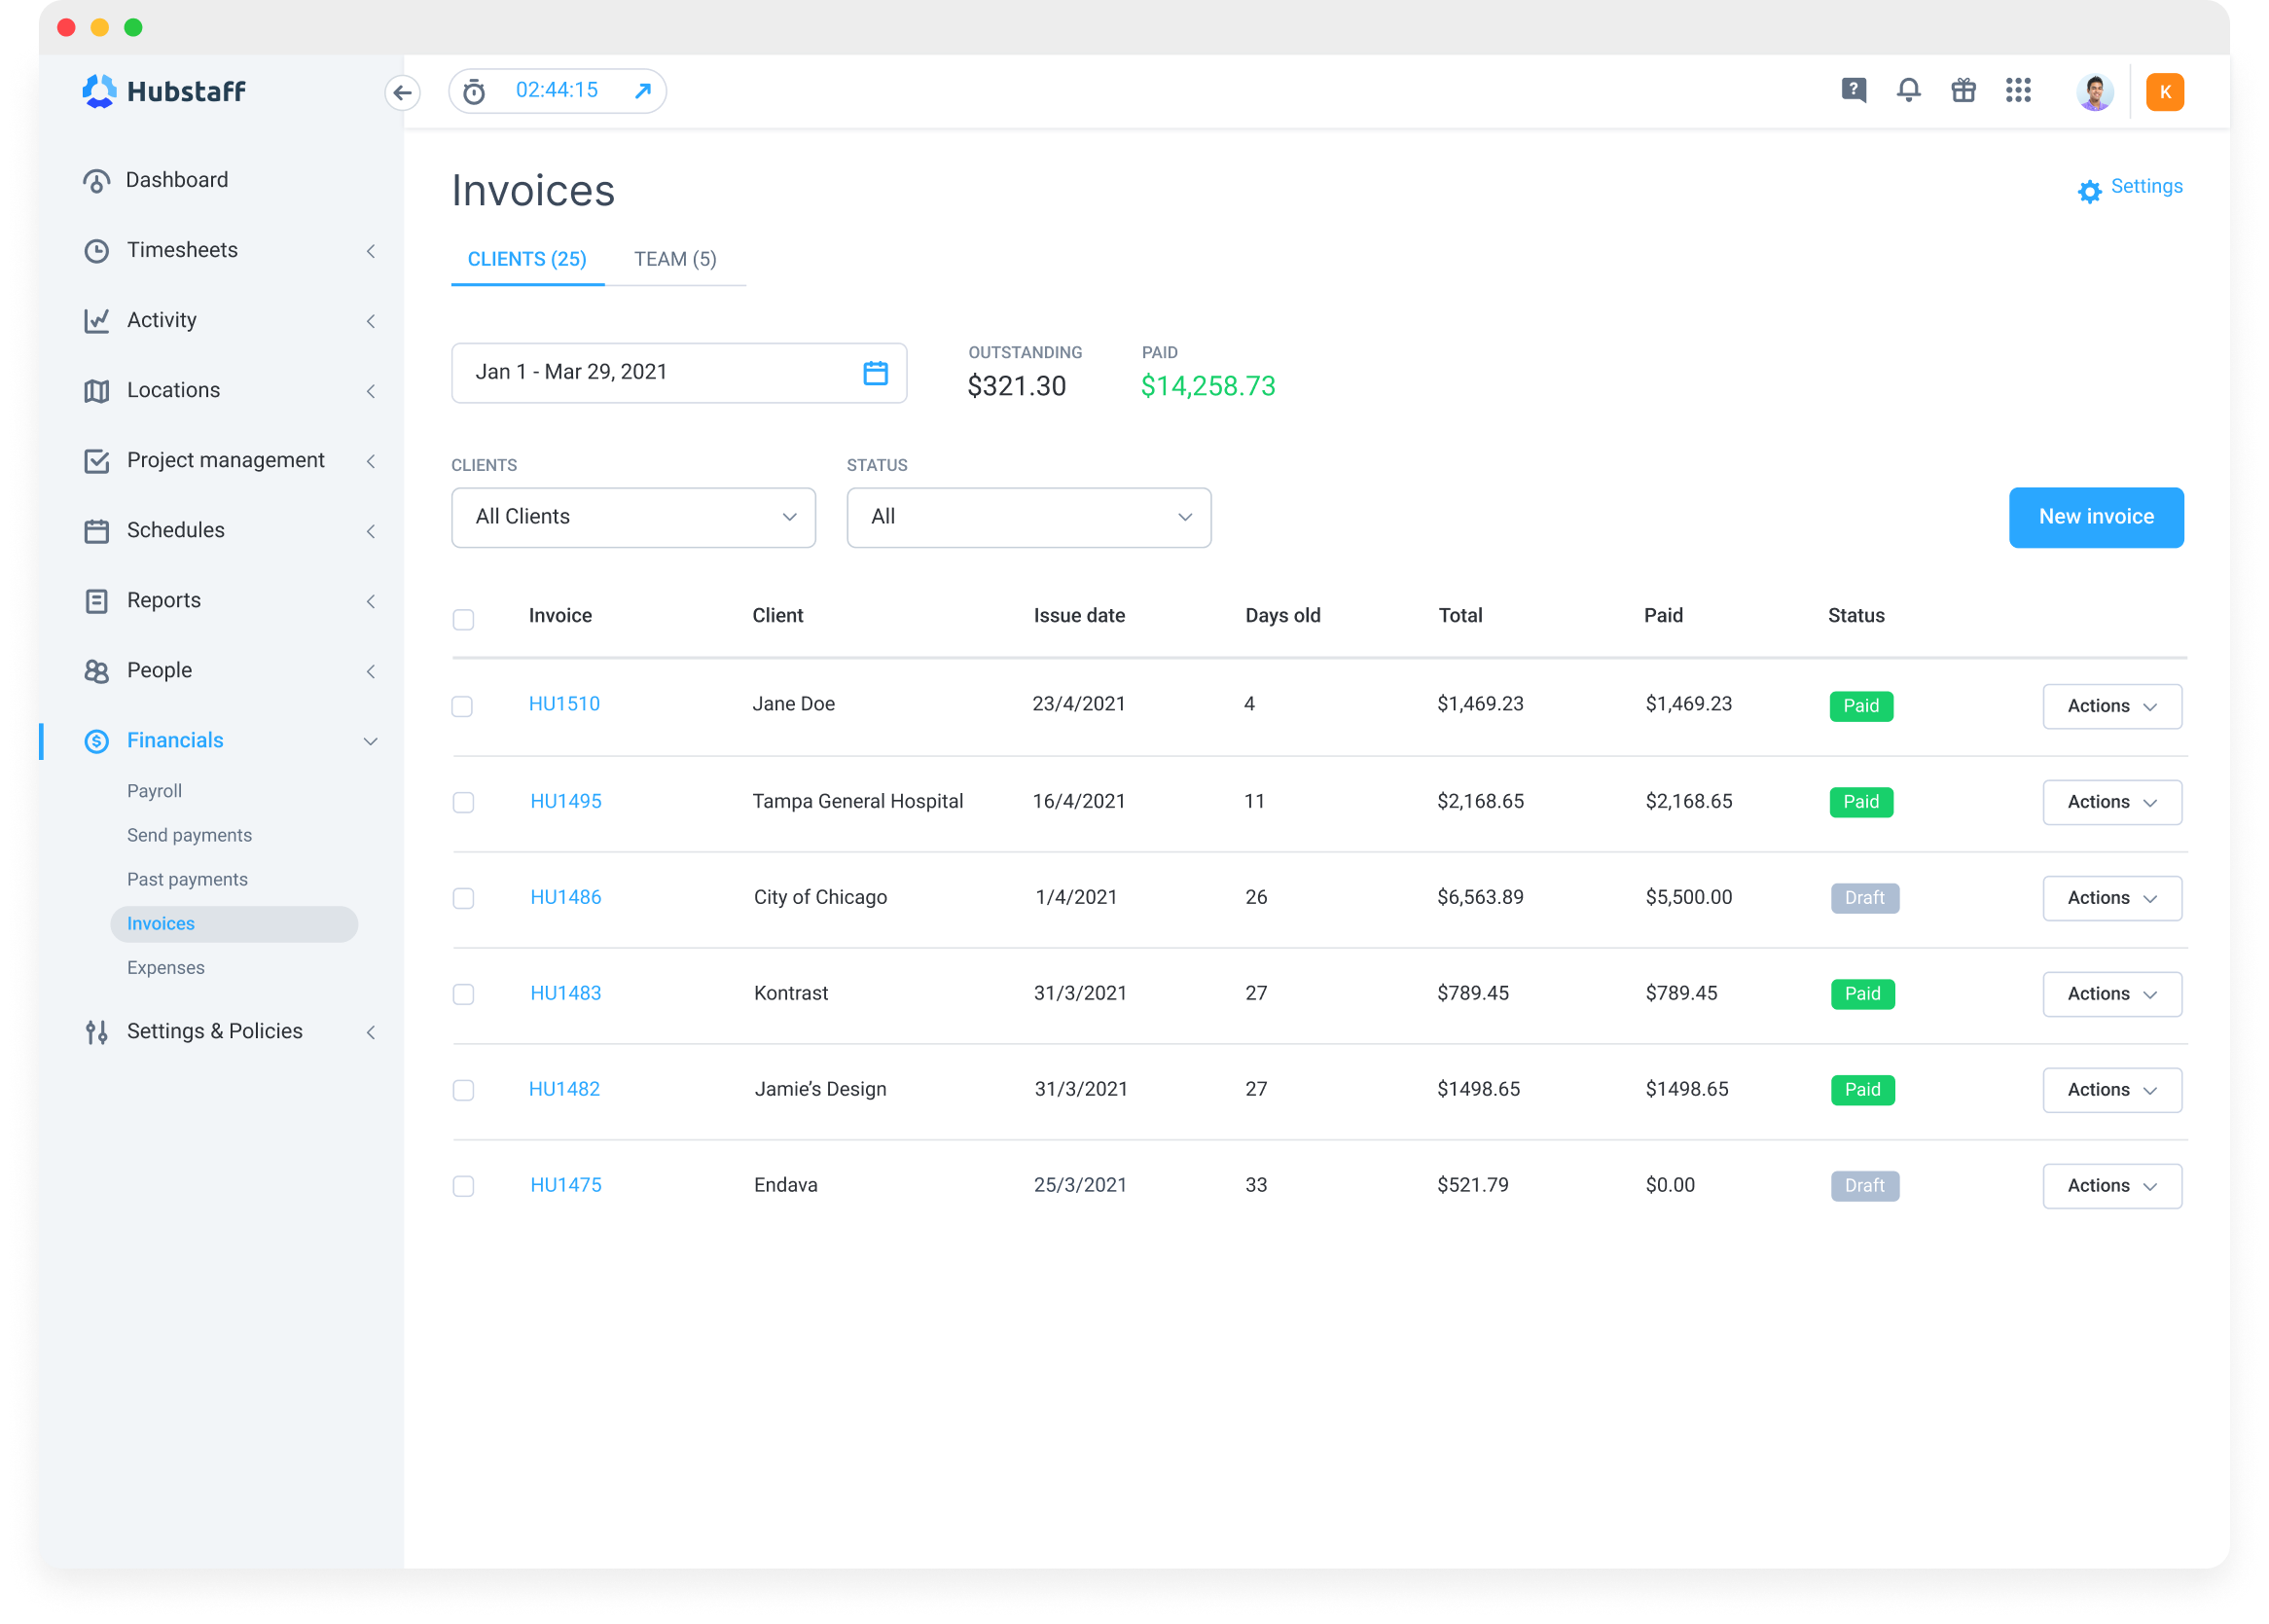Image resolution: width=2269 pixels, height=1624 pixels.
Task: Tick the checkbox on the Endava invoice row
Action: pyautogui.click(x=463, y=1187)
